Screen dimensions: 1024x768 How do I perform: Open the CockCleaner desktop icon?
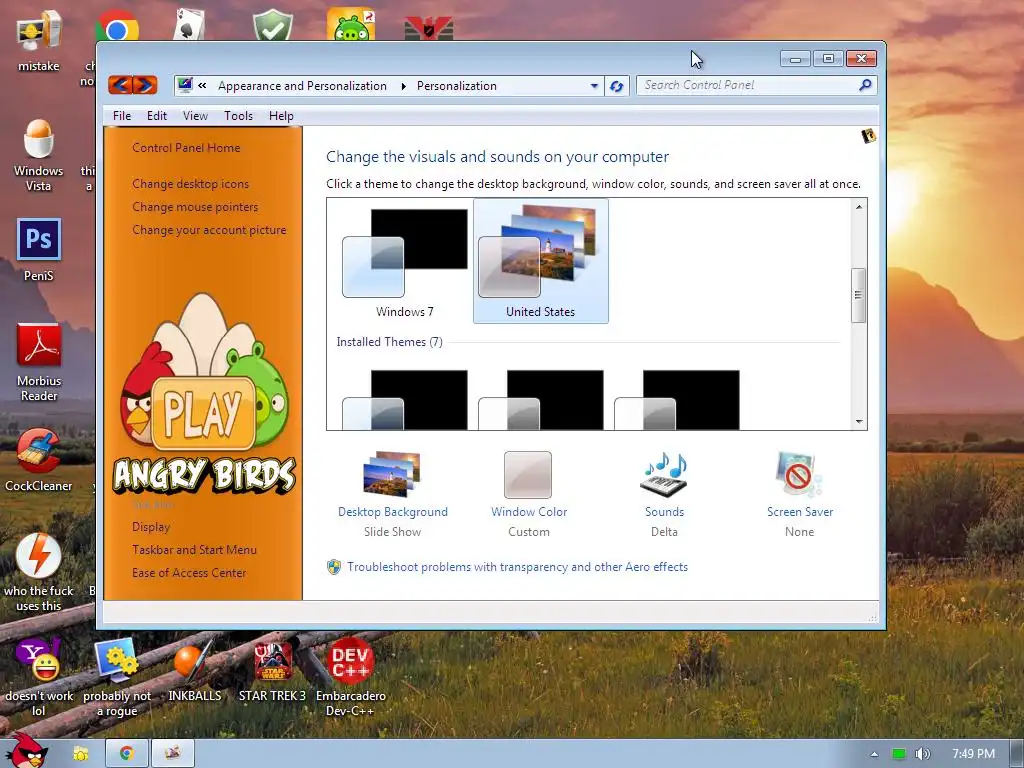pyautogui.click(x=39, y=460)
